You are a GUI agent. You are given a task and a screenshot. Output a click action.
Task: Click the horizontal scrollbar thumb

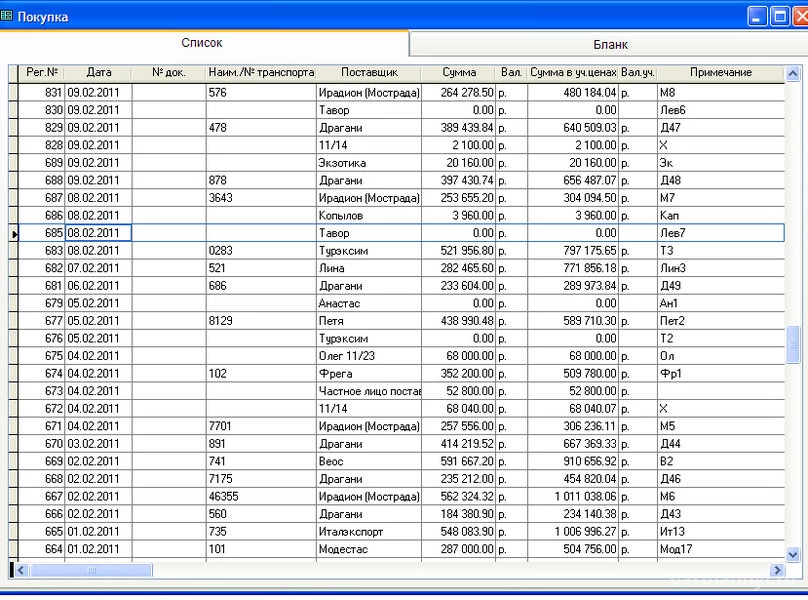[91, 570]
